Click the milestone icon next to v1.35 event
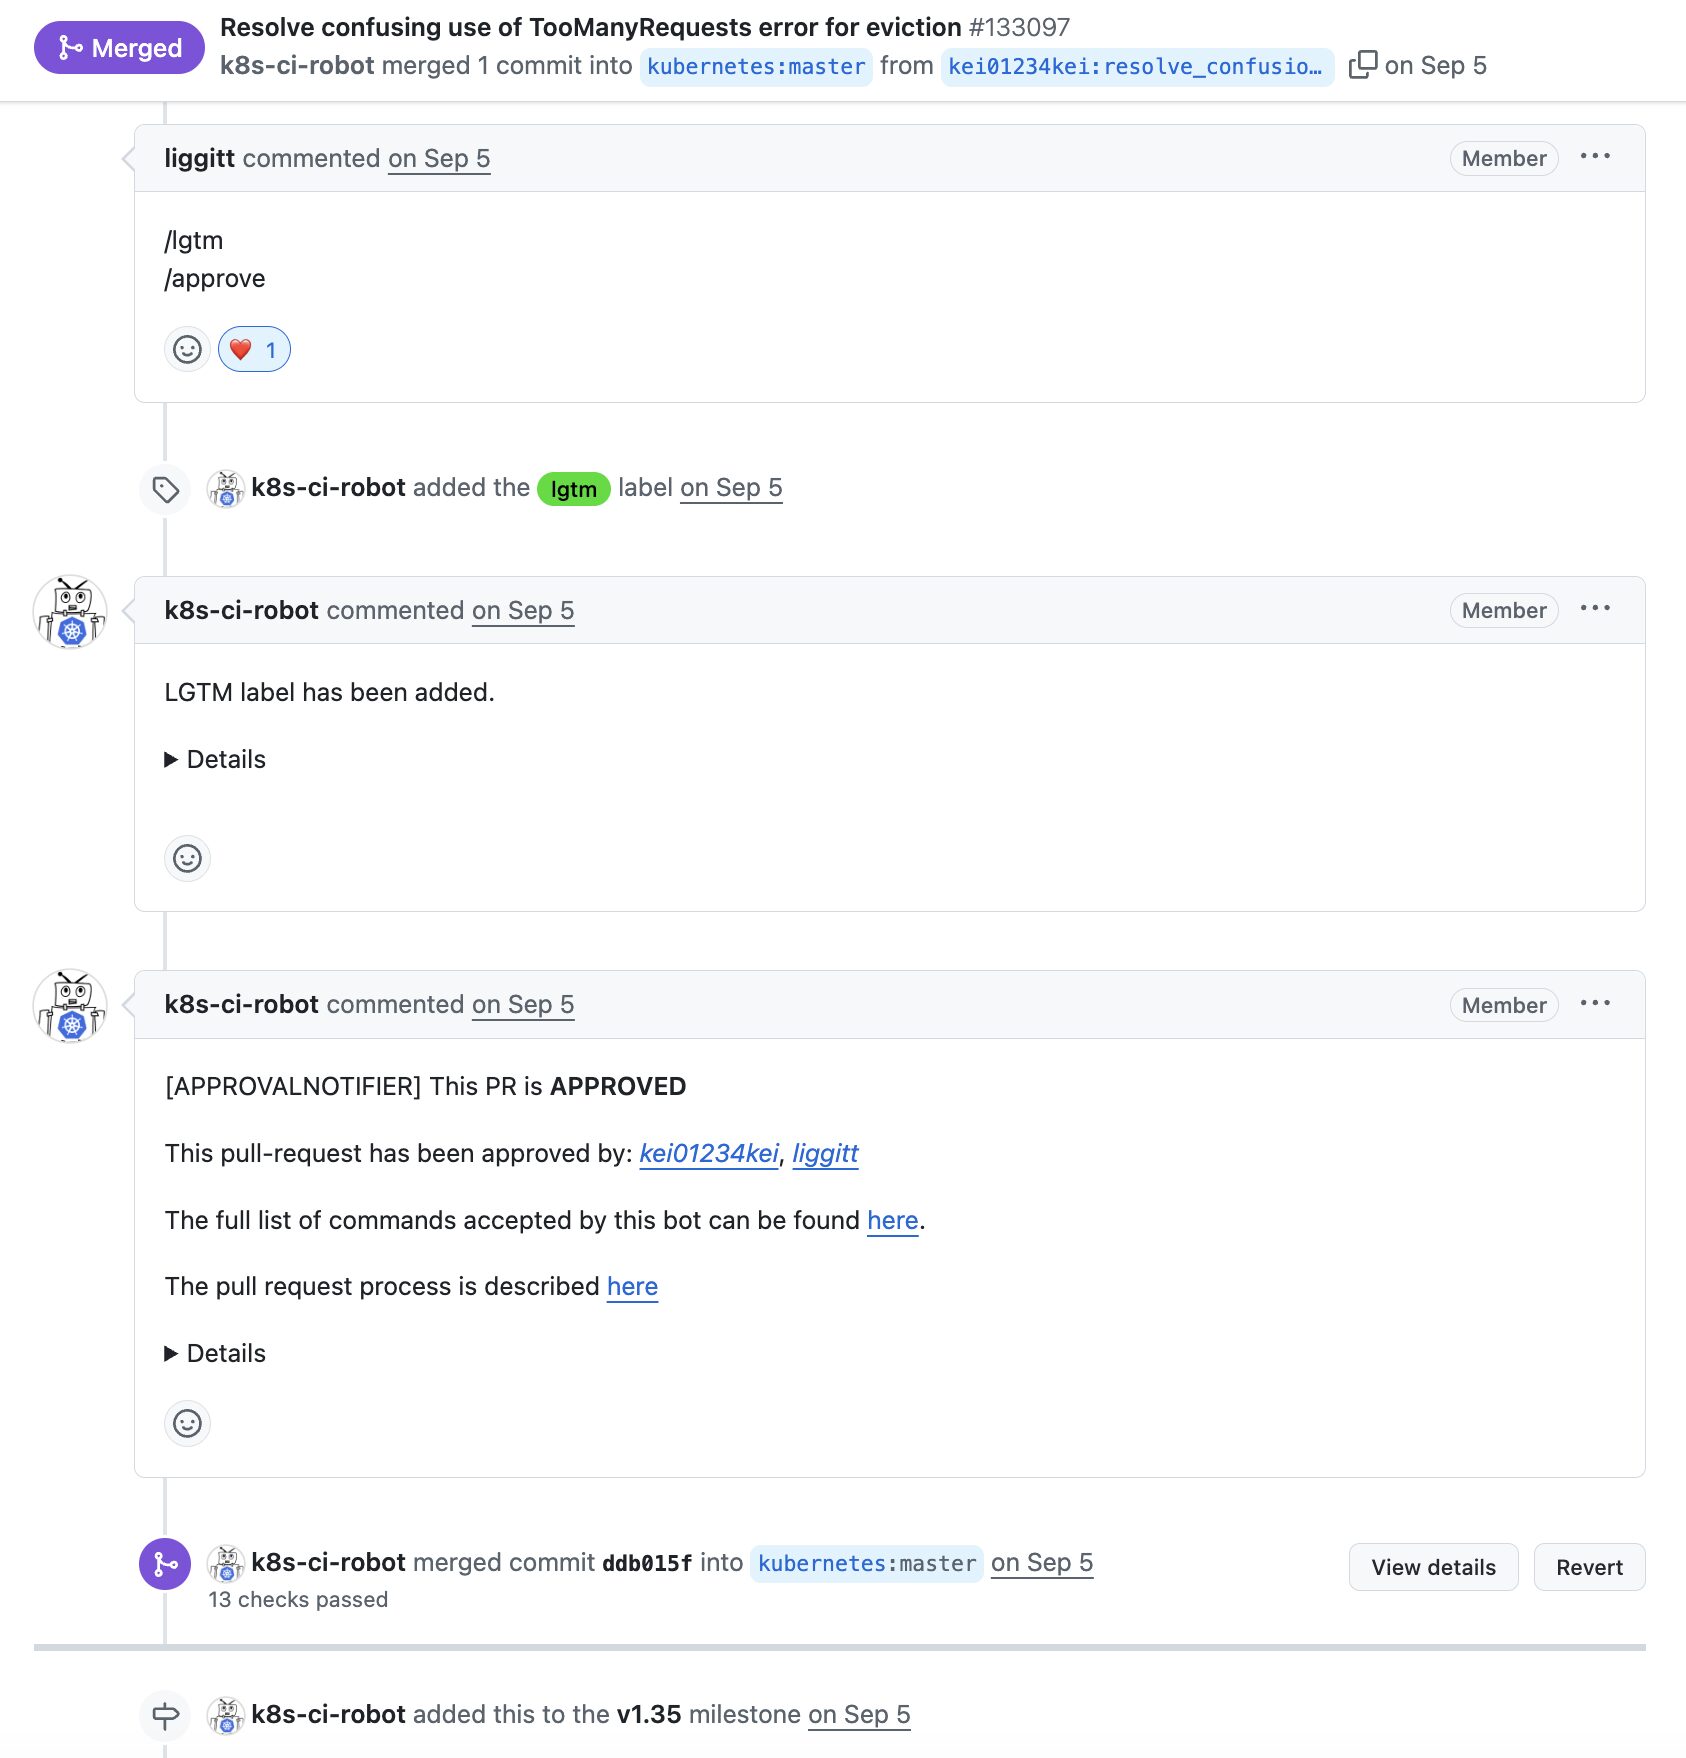Image resolution: width=1686 pixels, height=1758 pixels. point(165,1714)
